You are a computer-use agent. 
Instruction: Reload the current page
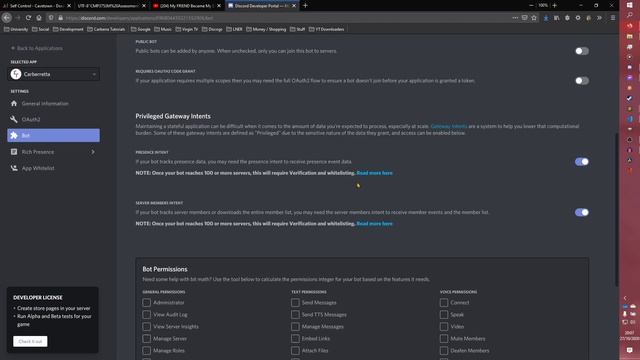(28, 18)
